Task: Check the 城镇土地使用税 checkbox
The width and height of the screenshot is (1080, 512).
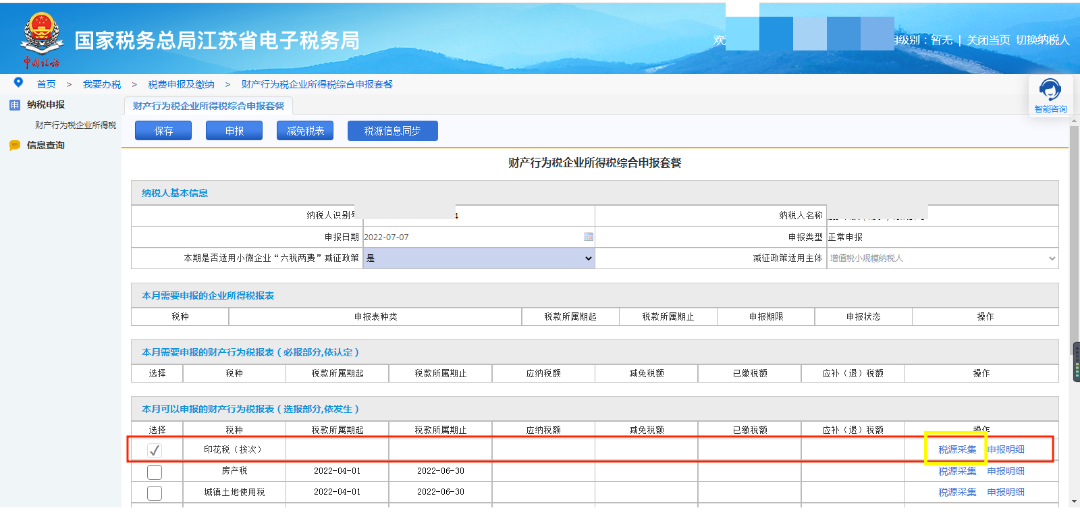Action: (x=154, y=493)
